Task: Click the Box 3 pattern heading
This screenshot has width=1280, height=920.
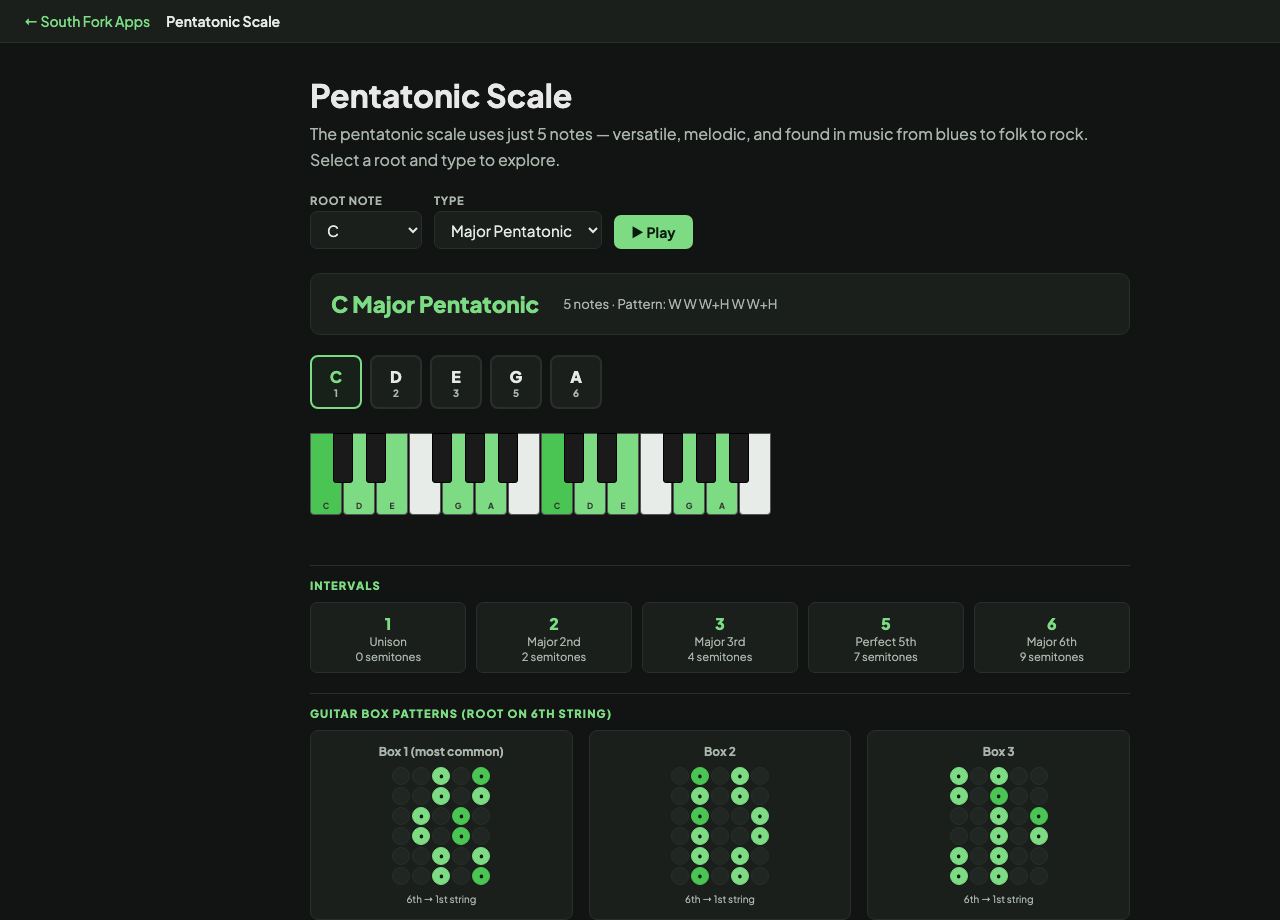Action: pyautogui.click(x=998, y=751)
